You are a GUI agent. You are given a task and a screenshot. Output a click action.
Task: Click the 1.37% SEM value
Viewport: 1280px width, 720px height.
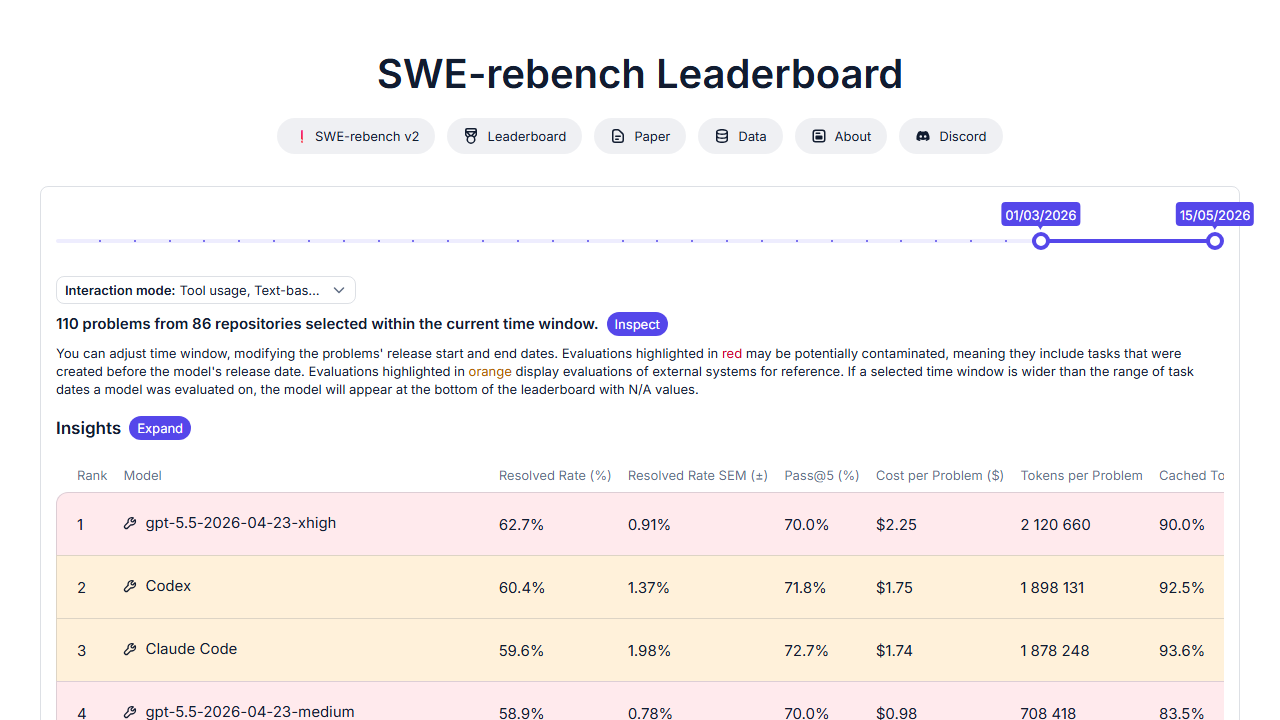(x=649, y=587)
